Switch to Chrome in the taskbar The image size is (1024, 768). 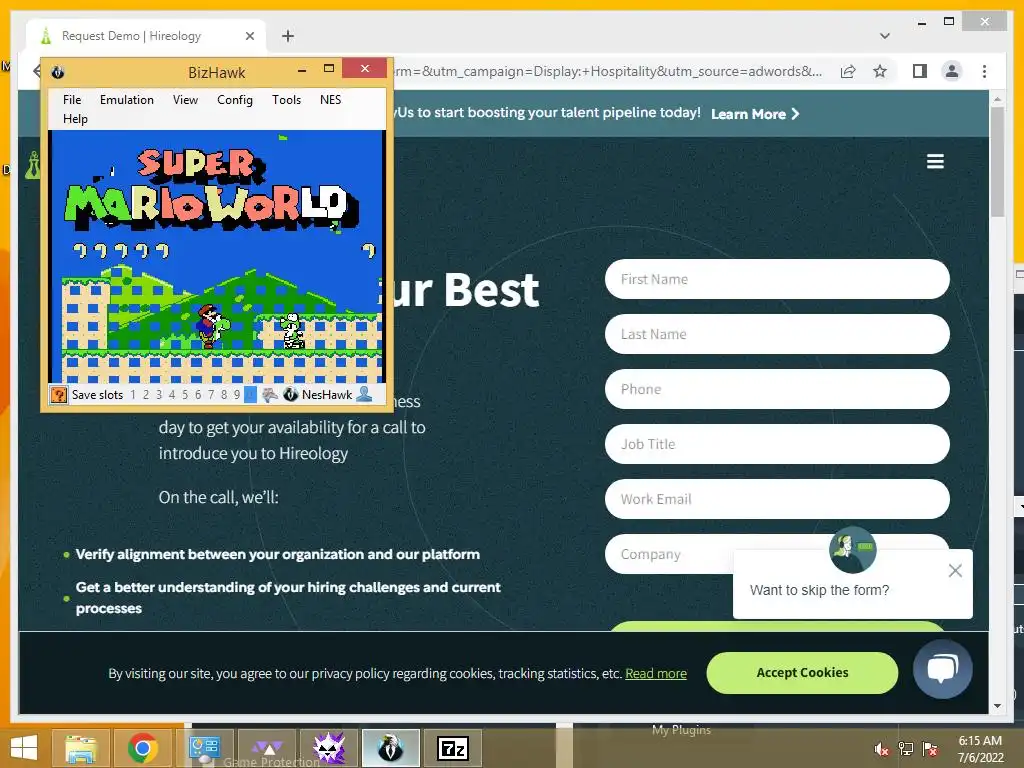pyautogui.click(x=143, y=748)
